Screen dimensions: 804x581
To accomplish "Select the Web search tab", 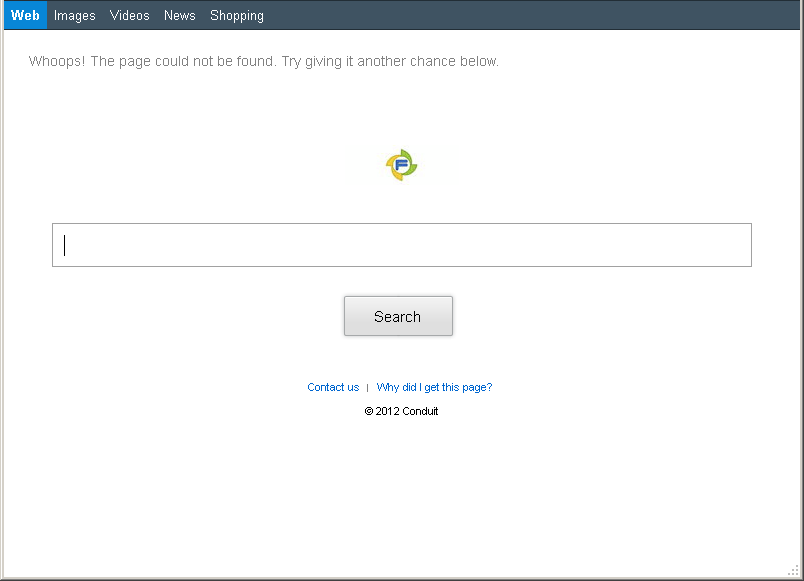I will (x=25, y=15).
